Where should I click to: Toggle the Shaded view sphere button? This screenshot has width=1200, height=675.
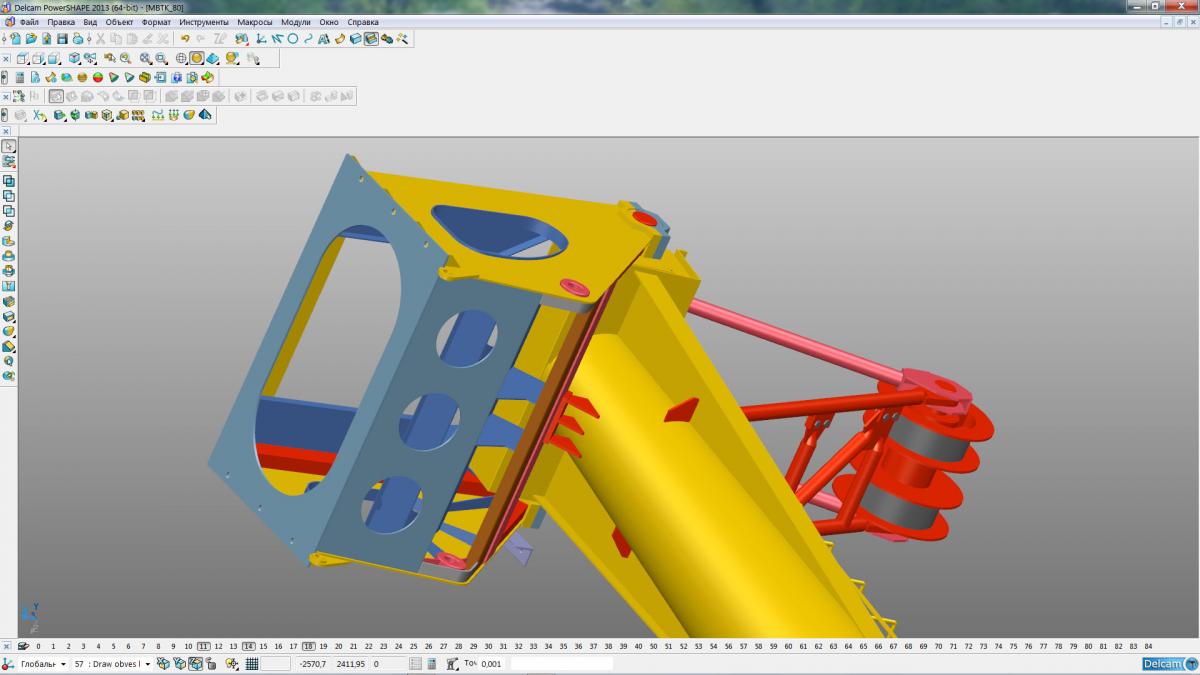pyautogui.click(x=197, y=58)
